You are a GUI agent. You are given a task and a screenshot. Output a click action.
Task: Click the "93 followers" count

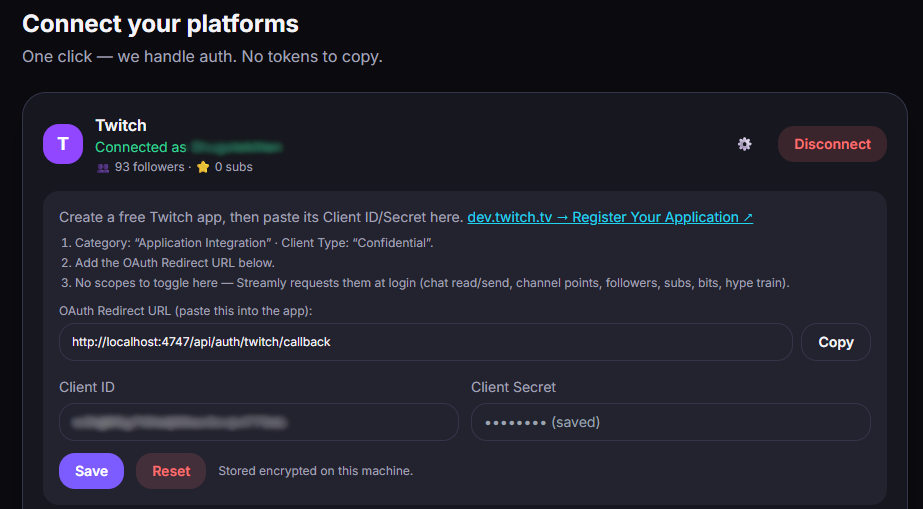click(x=150, y=167)
